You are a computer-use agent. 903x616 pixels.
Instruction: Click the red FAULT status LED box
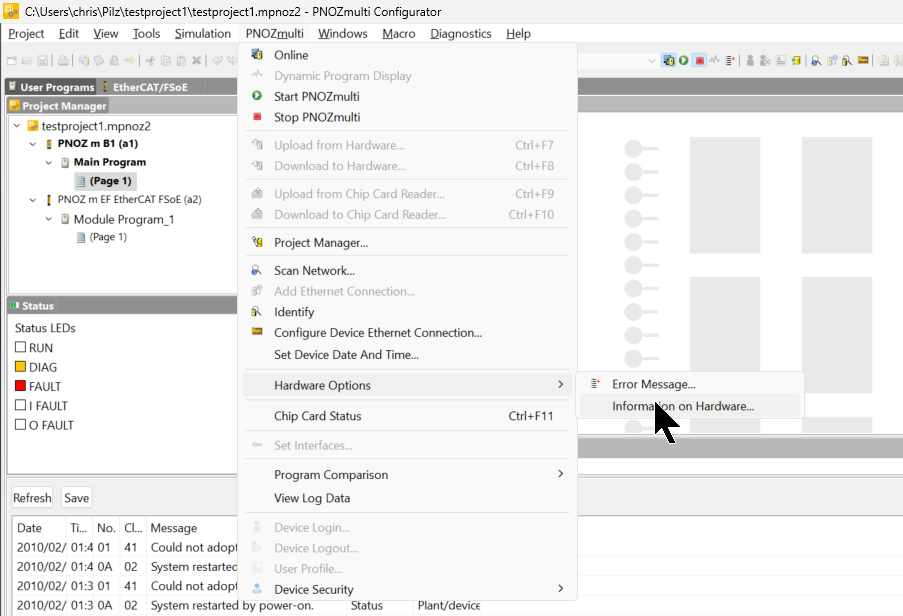click(20, 386)
